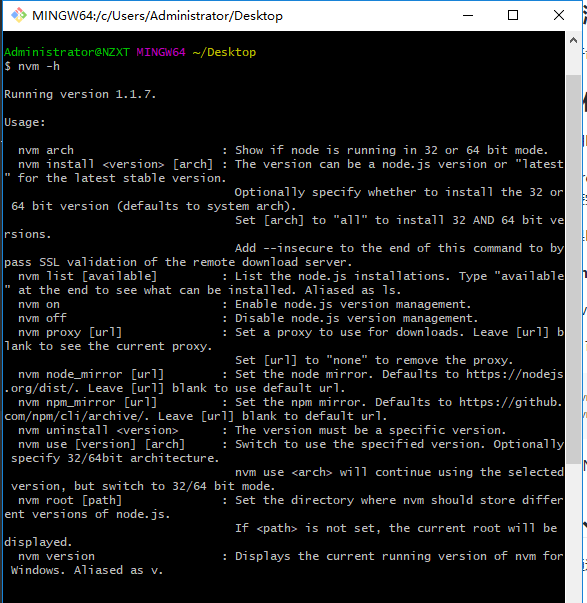The width and height of the screenshot is (587, 603).
Task: Click the vertical scrollbar thumb
Action: pos(573,269)
